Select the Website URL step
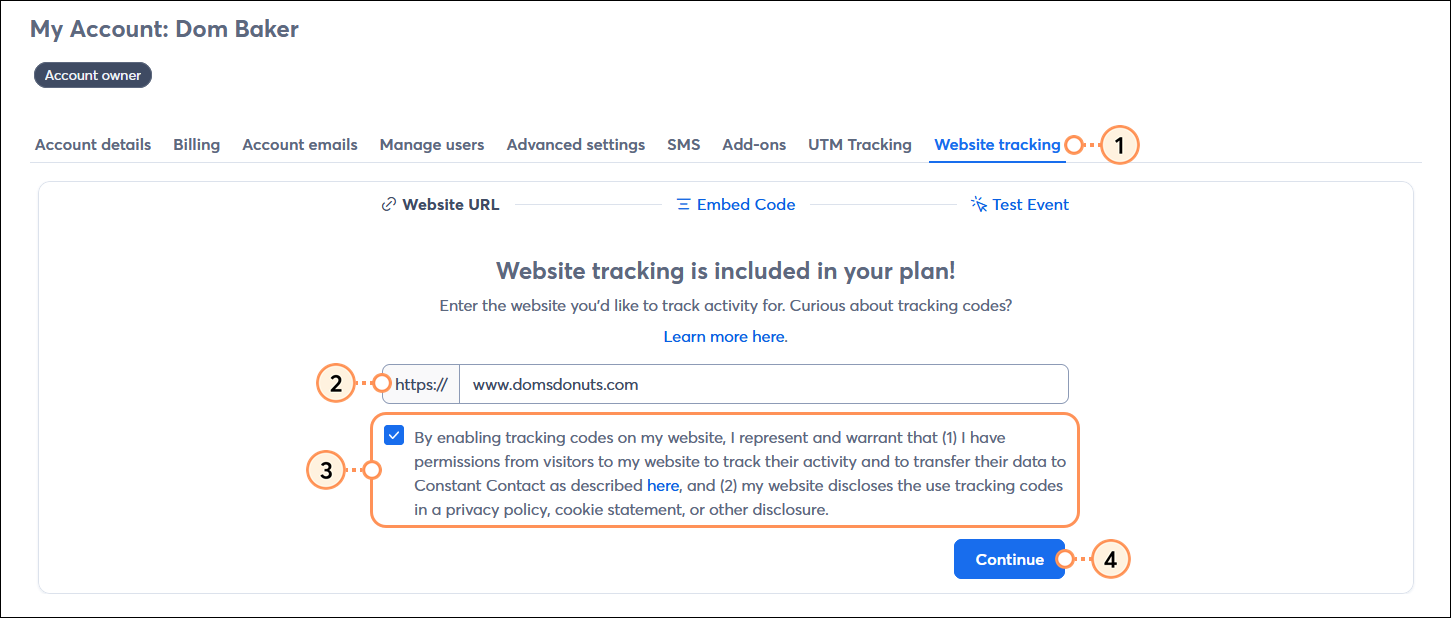 coord(449,204)
